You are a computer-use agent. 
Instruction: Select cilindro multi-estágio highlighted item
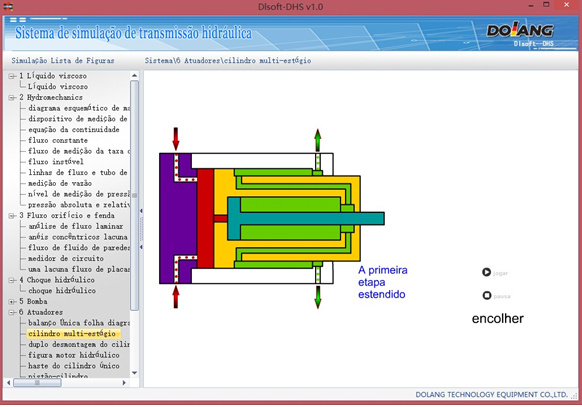click(72, 334)
